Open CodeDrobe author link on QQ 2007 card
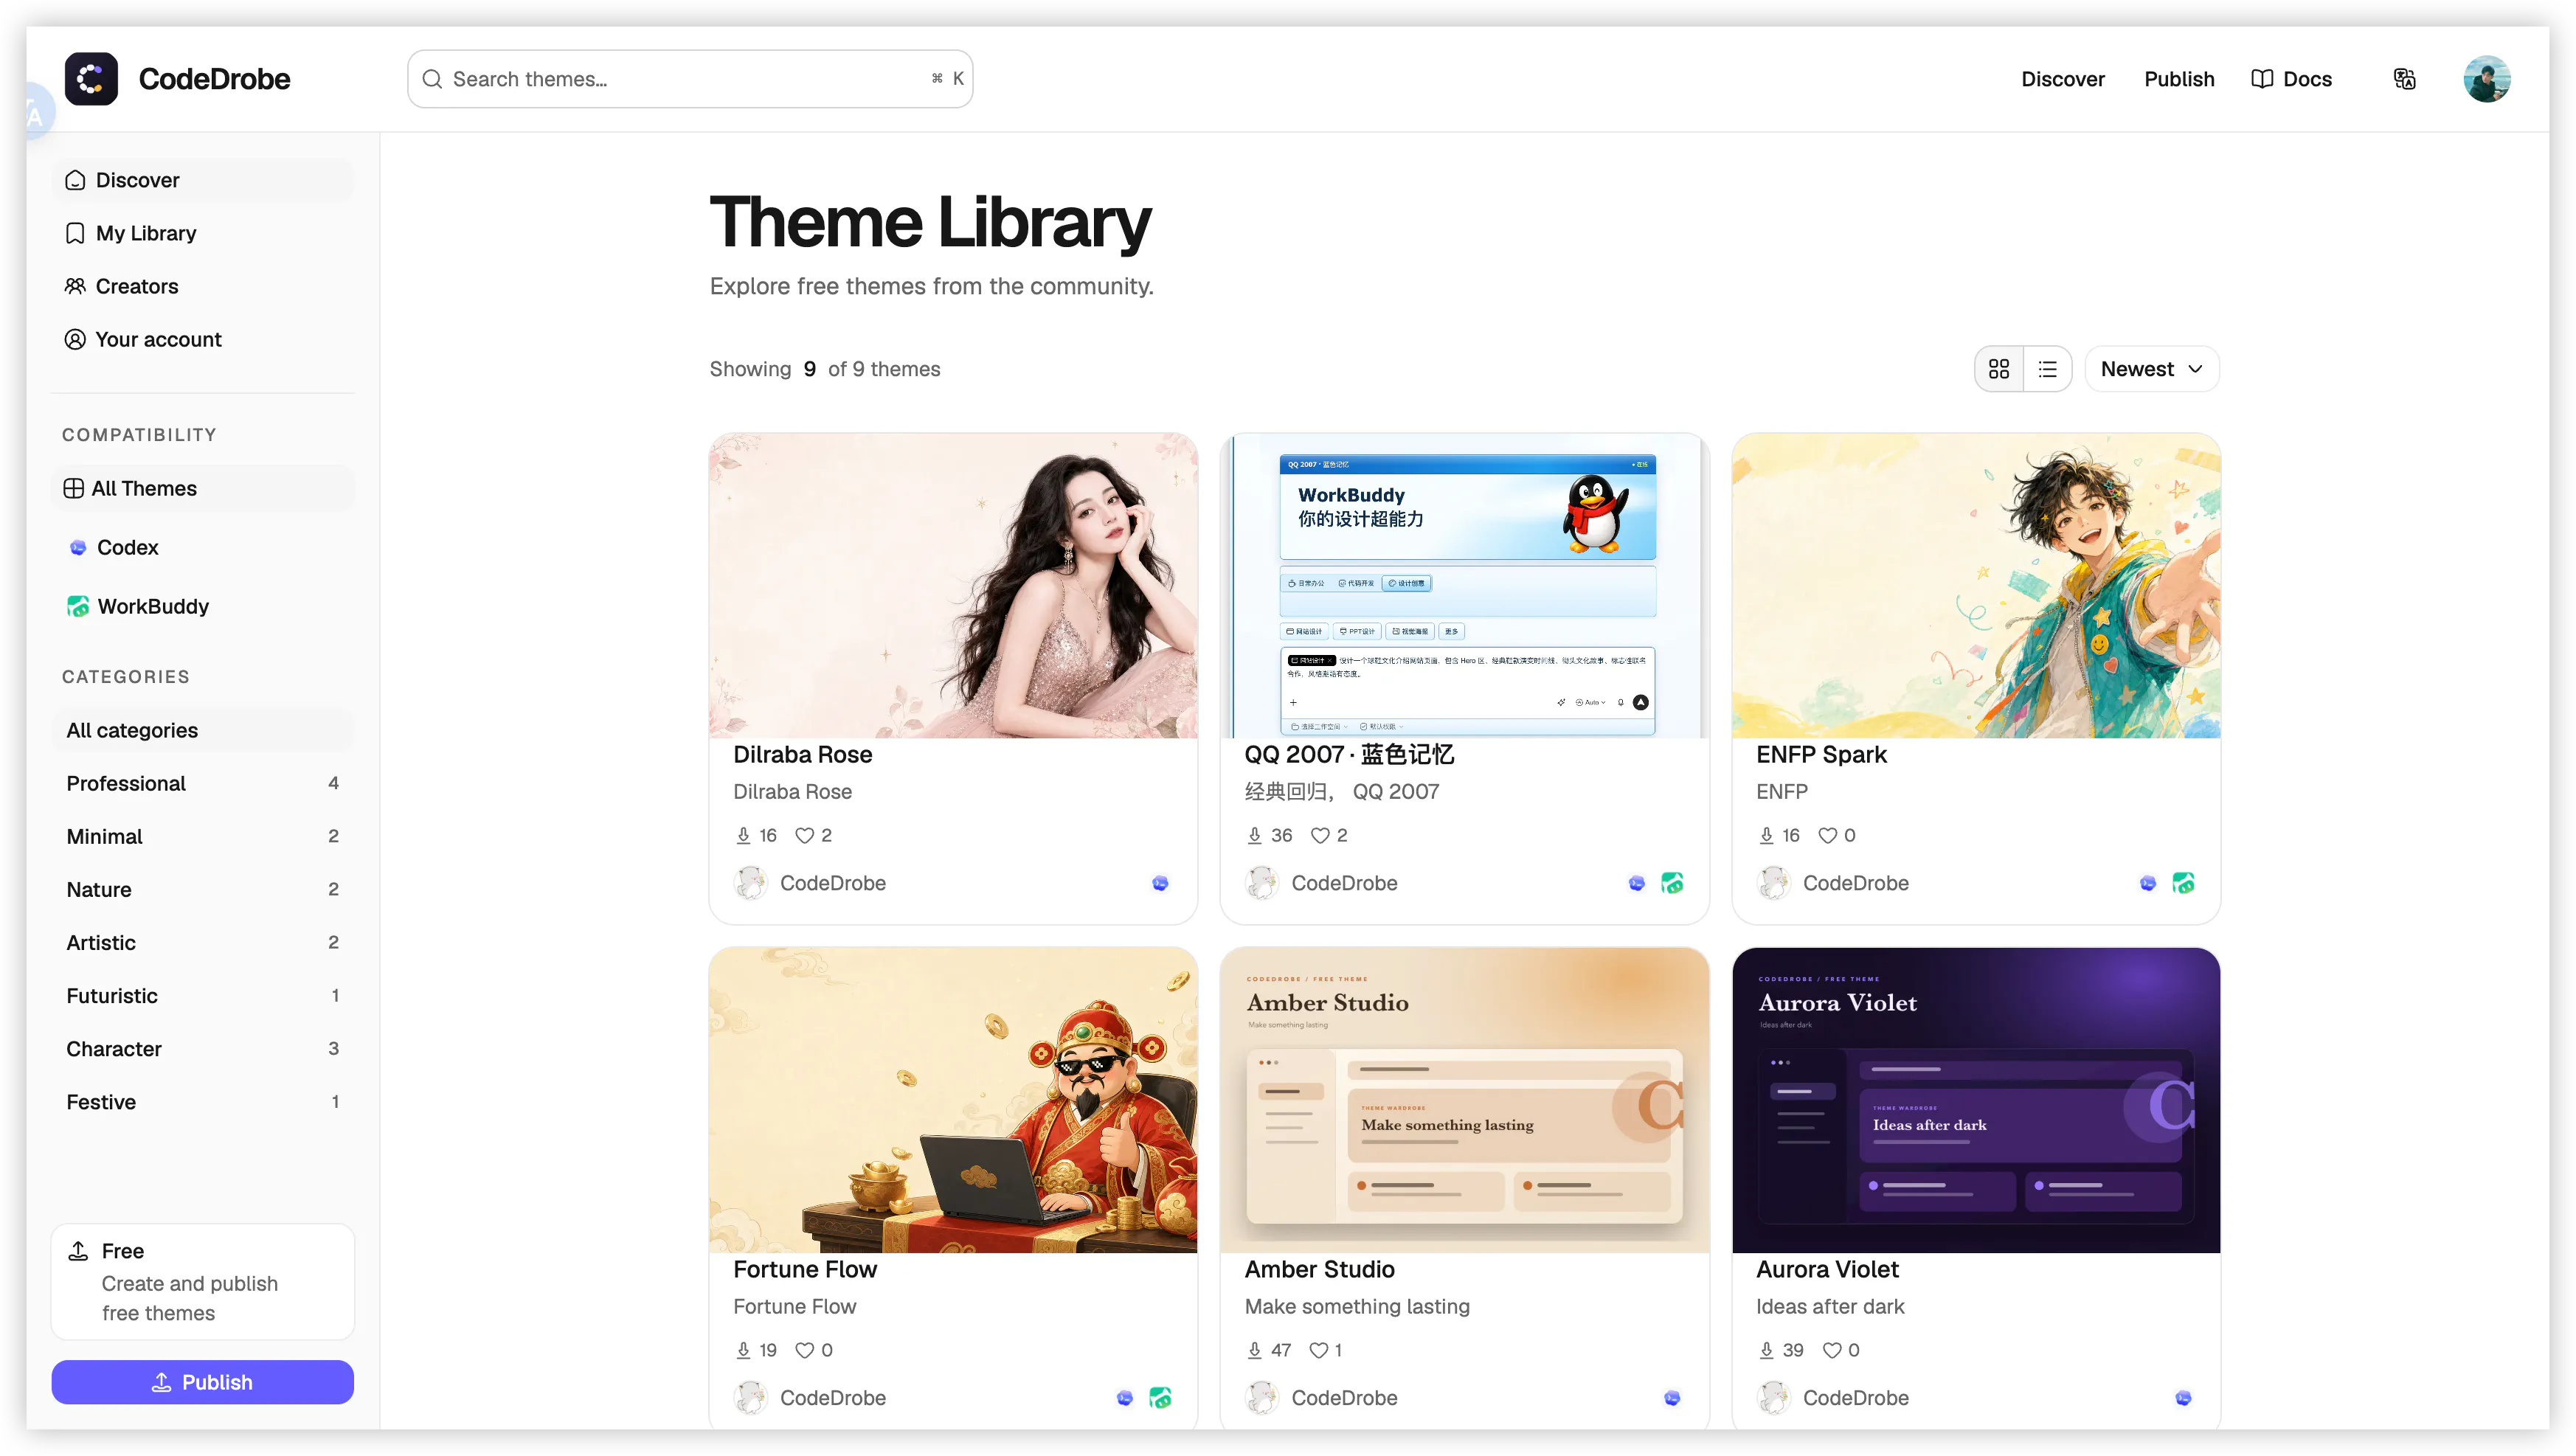The image size is (2576, 1456). tap(1344, 883)
